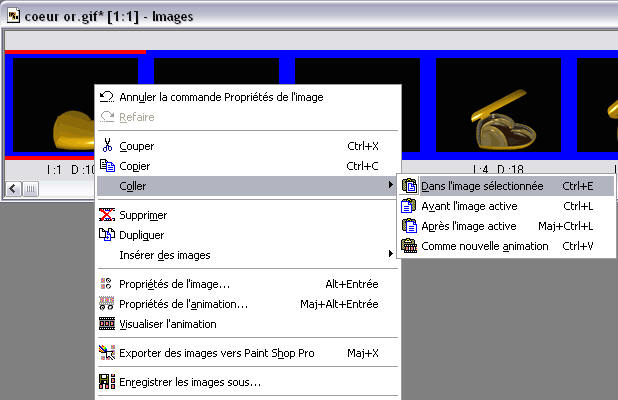Open Propriétés de l'image dialog
Screen dimensions: 618x400
pos(249,284)
